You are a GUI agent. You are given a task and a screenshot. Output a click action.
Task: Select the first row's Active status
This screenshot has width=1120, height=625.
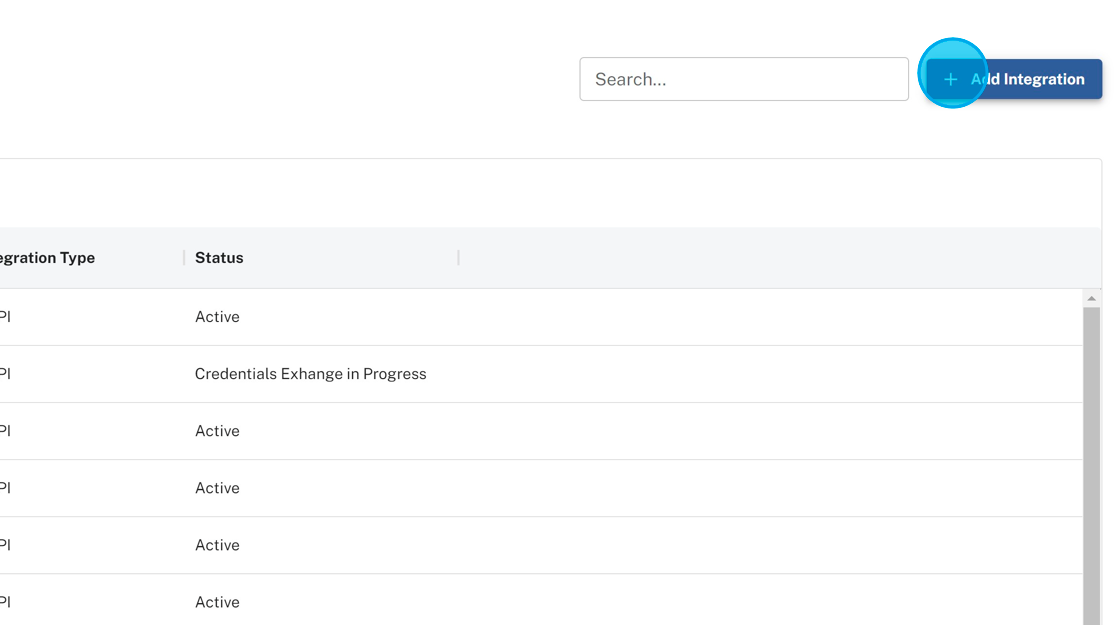click(217, 317)
